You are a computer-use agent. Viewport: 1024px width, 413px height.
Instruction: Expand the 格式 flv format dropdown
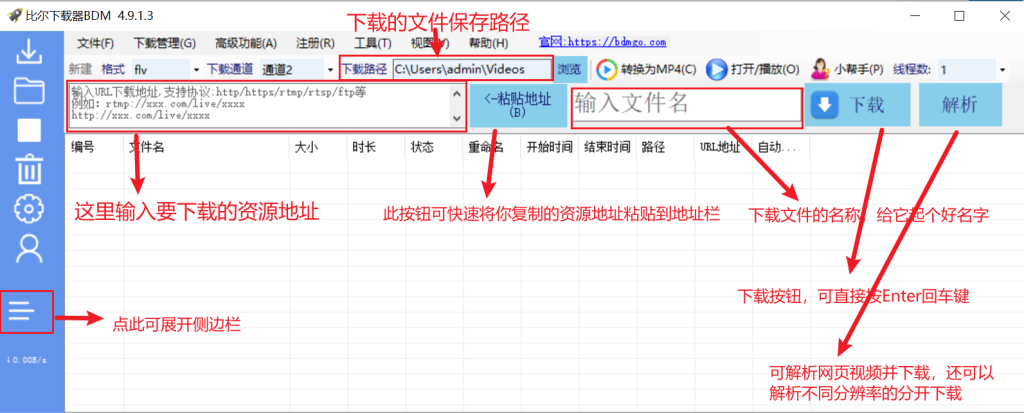[x=196, y=69]
